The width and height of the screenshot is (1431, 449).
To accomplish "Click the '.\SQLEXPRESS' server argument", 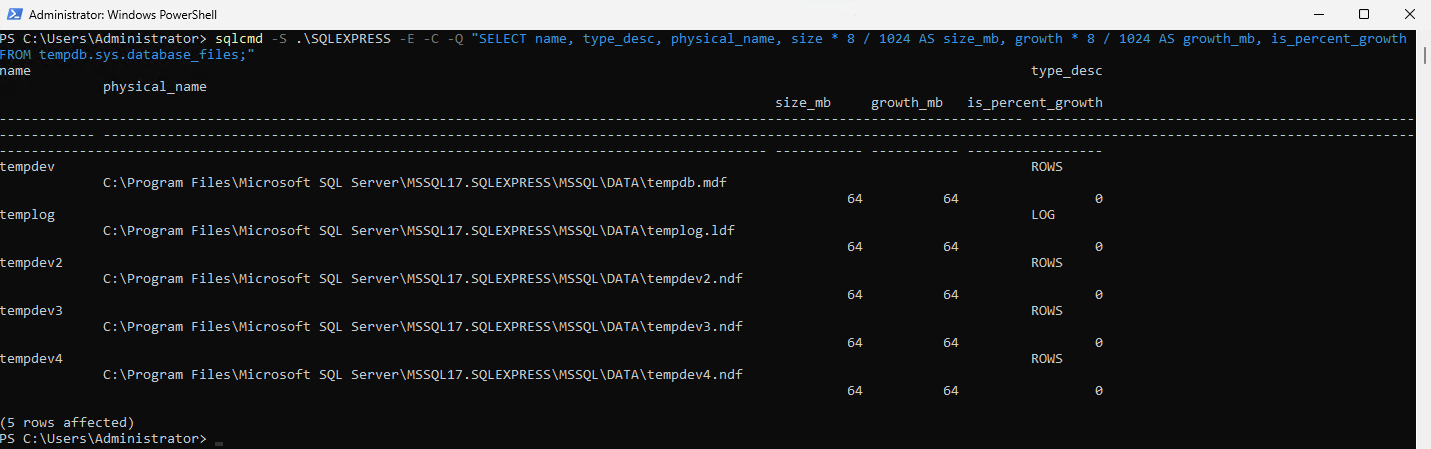I will pyautogui.click(x=343, y=39).
